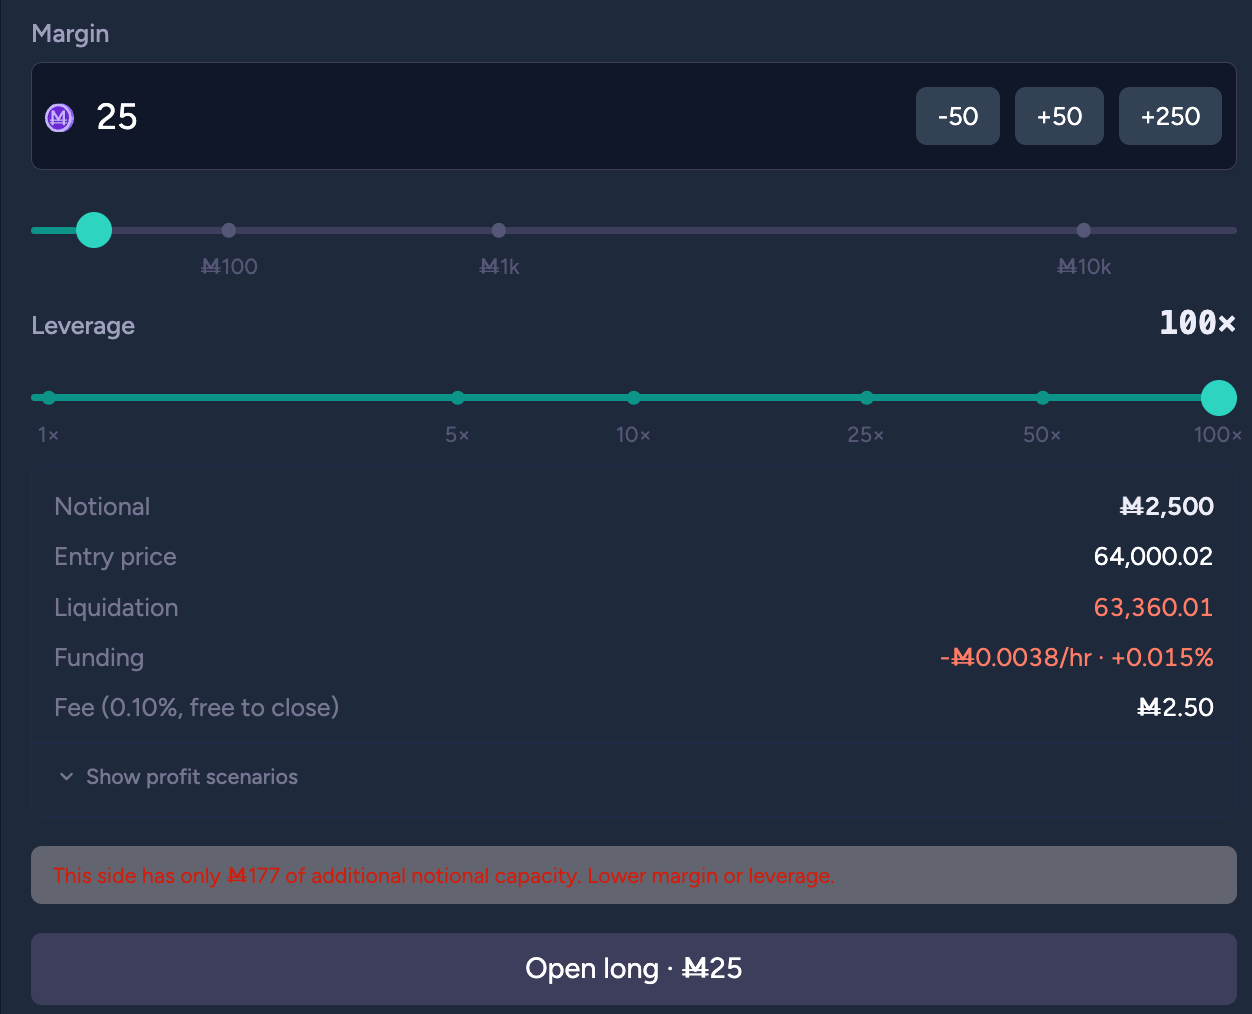This screenshot has height=1014, width=1252.
Task: Click the -50 margin button
Action: 958,116
